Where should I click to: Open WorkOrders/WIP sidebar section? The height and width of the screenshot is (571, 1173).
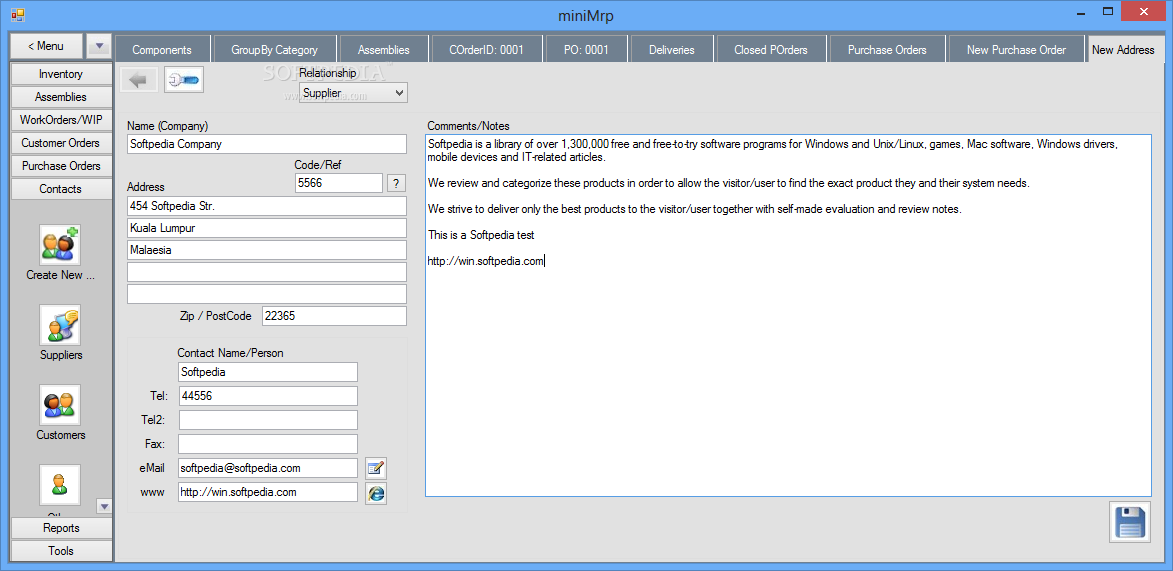coord(61,120)
